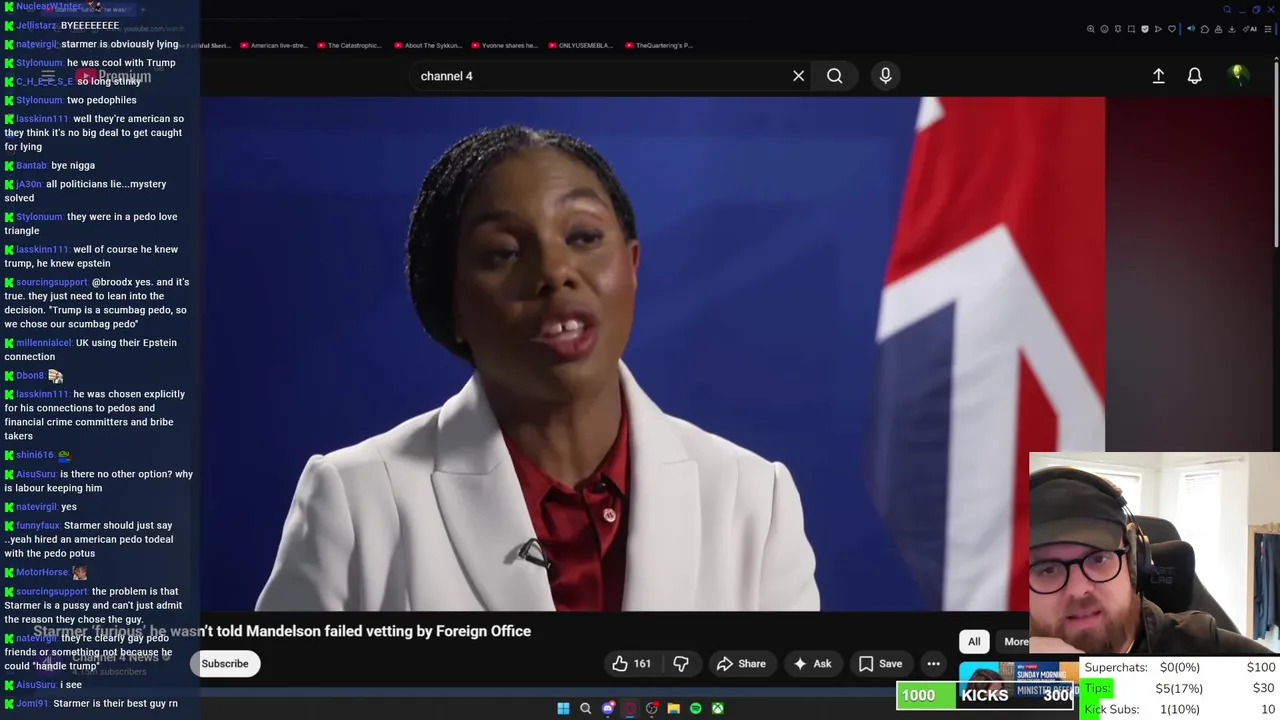Click video title 'Mandelson failed vetting by Foreign Office'
This screenshot has height=720, width=1280.
[388, 631]
